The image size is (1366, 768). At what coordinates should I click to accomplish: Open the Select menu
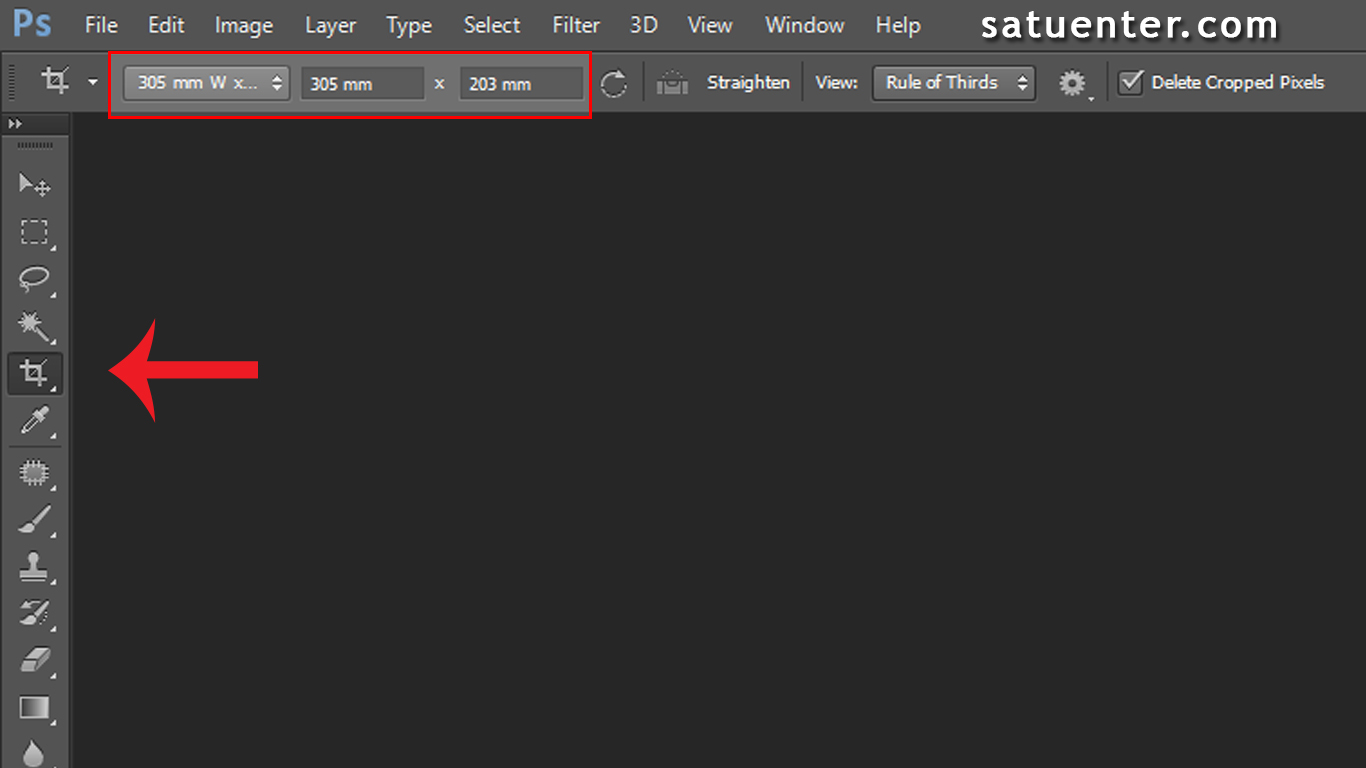492,25
